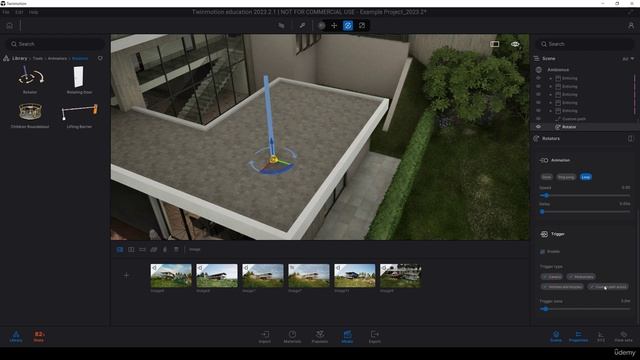The width and height of the screenshot is (640, 360).
Task: Add new media with the plus button
Action: coord(126,276)
